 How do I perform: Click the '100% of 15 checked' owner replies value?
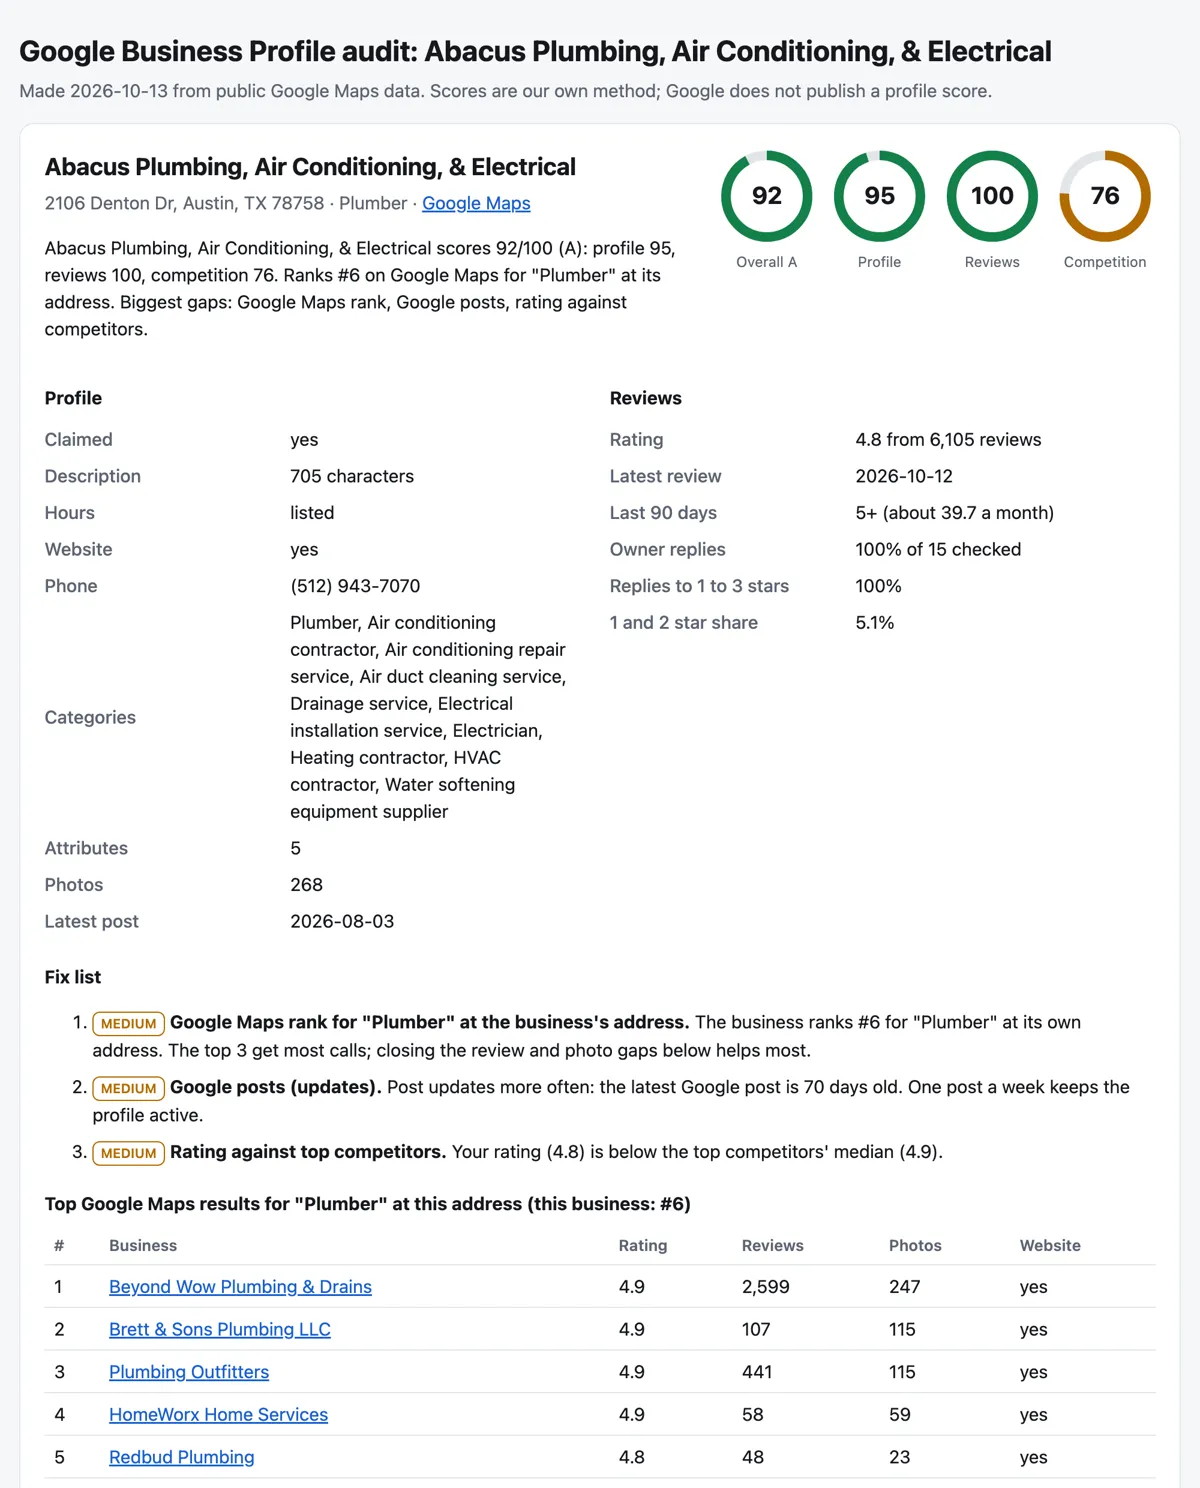coord(938,549)
